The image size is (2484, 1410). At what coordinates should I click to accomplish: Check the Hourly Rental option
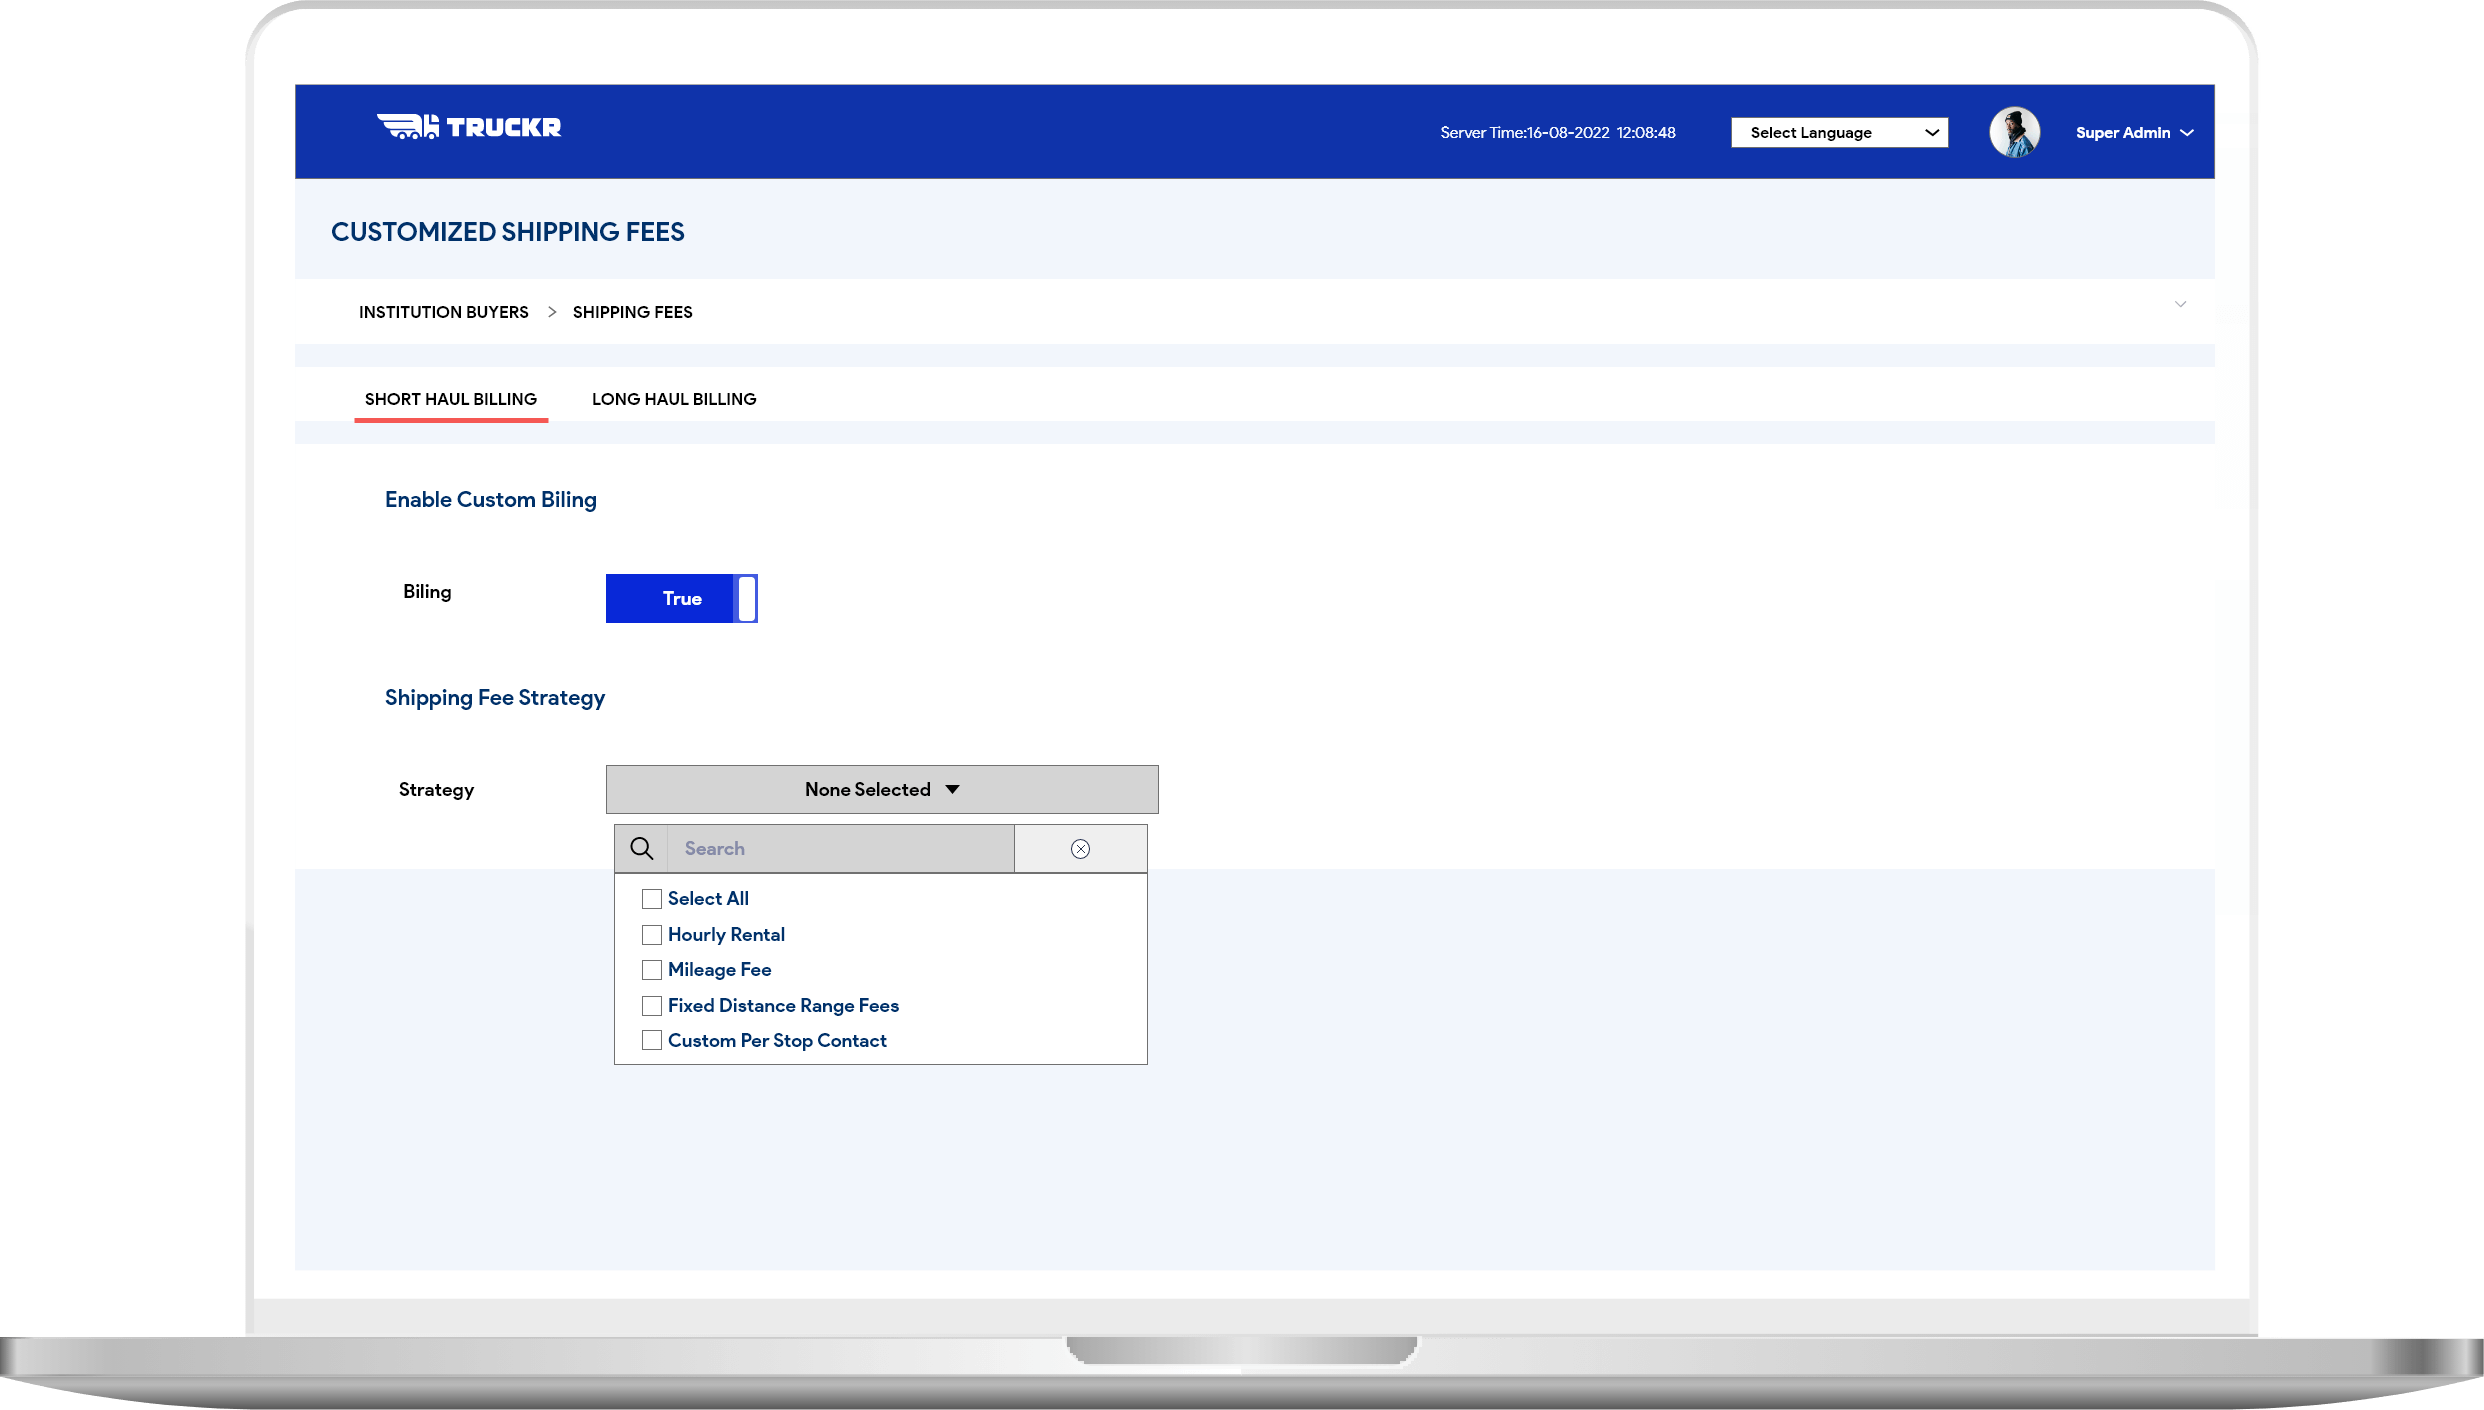pos(652,935)
